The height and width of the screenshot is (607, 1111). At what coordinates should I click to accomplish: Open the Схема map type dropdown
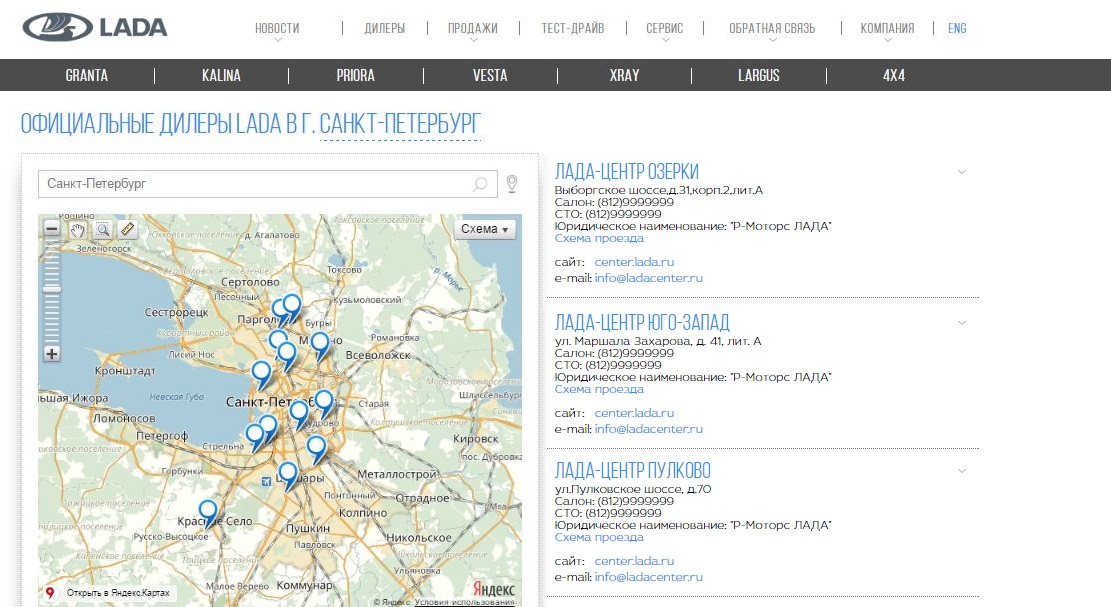click(x=485, y=229)
